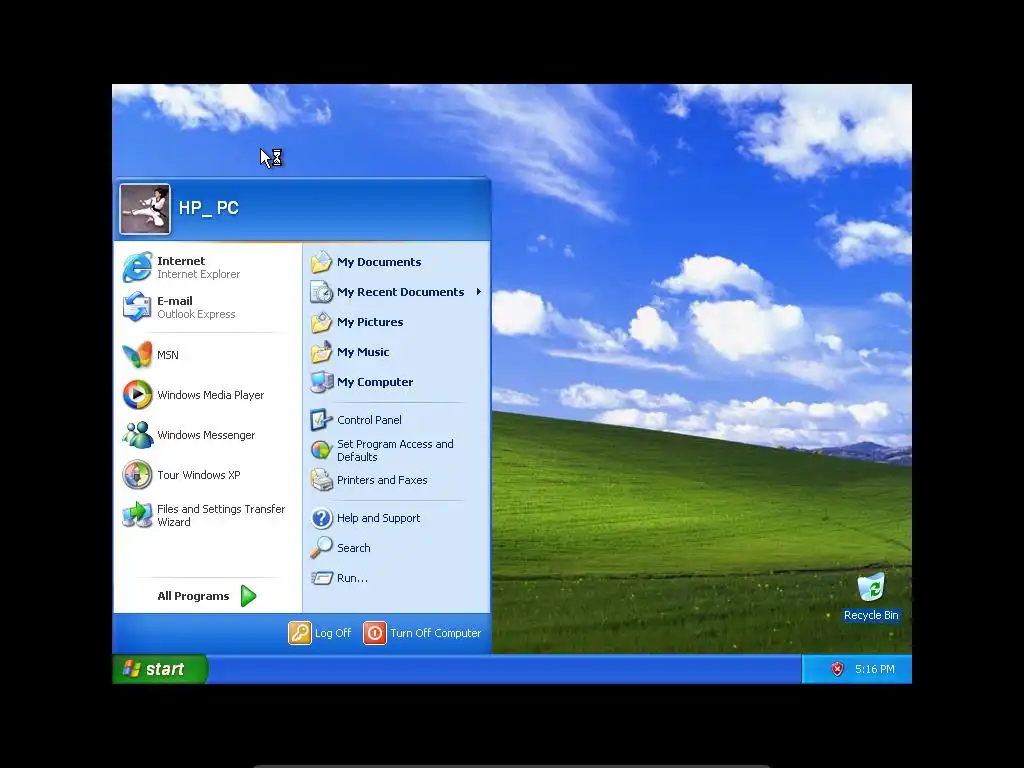Choose Windows Media Player text entry
The width and height of the screenshot is (1024, 768).
click(210, 395)
